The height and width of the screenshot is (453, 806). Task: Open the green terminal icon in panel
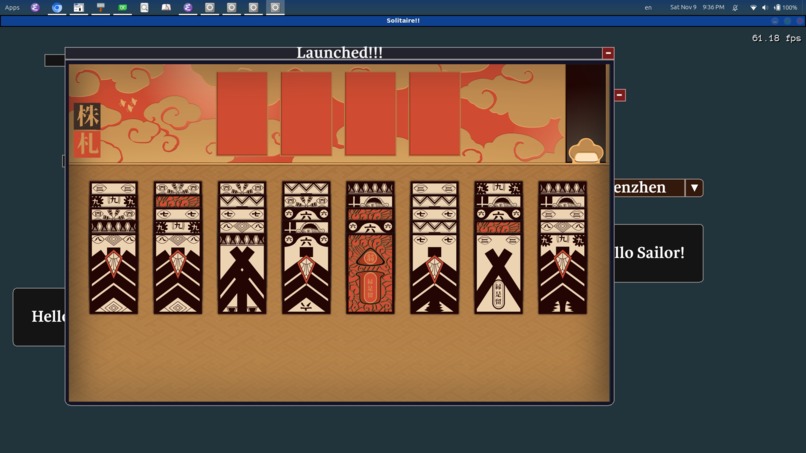122,7
